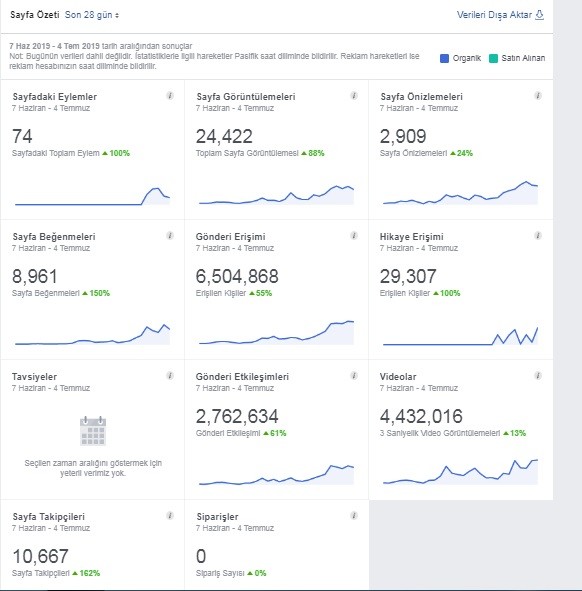Open info icon for Tavsiyeler card
Viewport: 582px width, 591px height.
pyautogui.click(x=170, y=376)
